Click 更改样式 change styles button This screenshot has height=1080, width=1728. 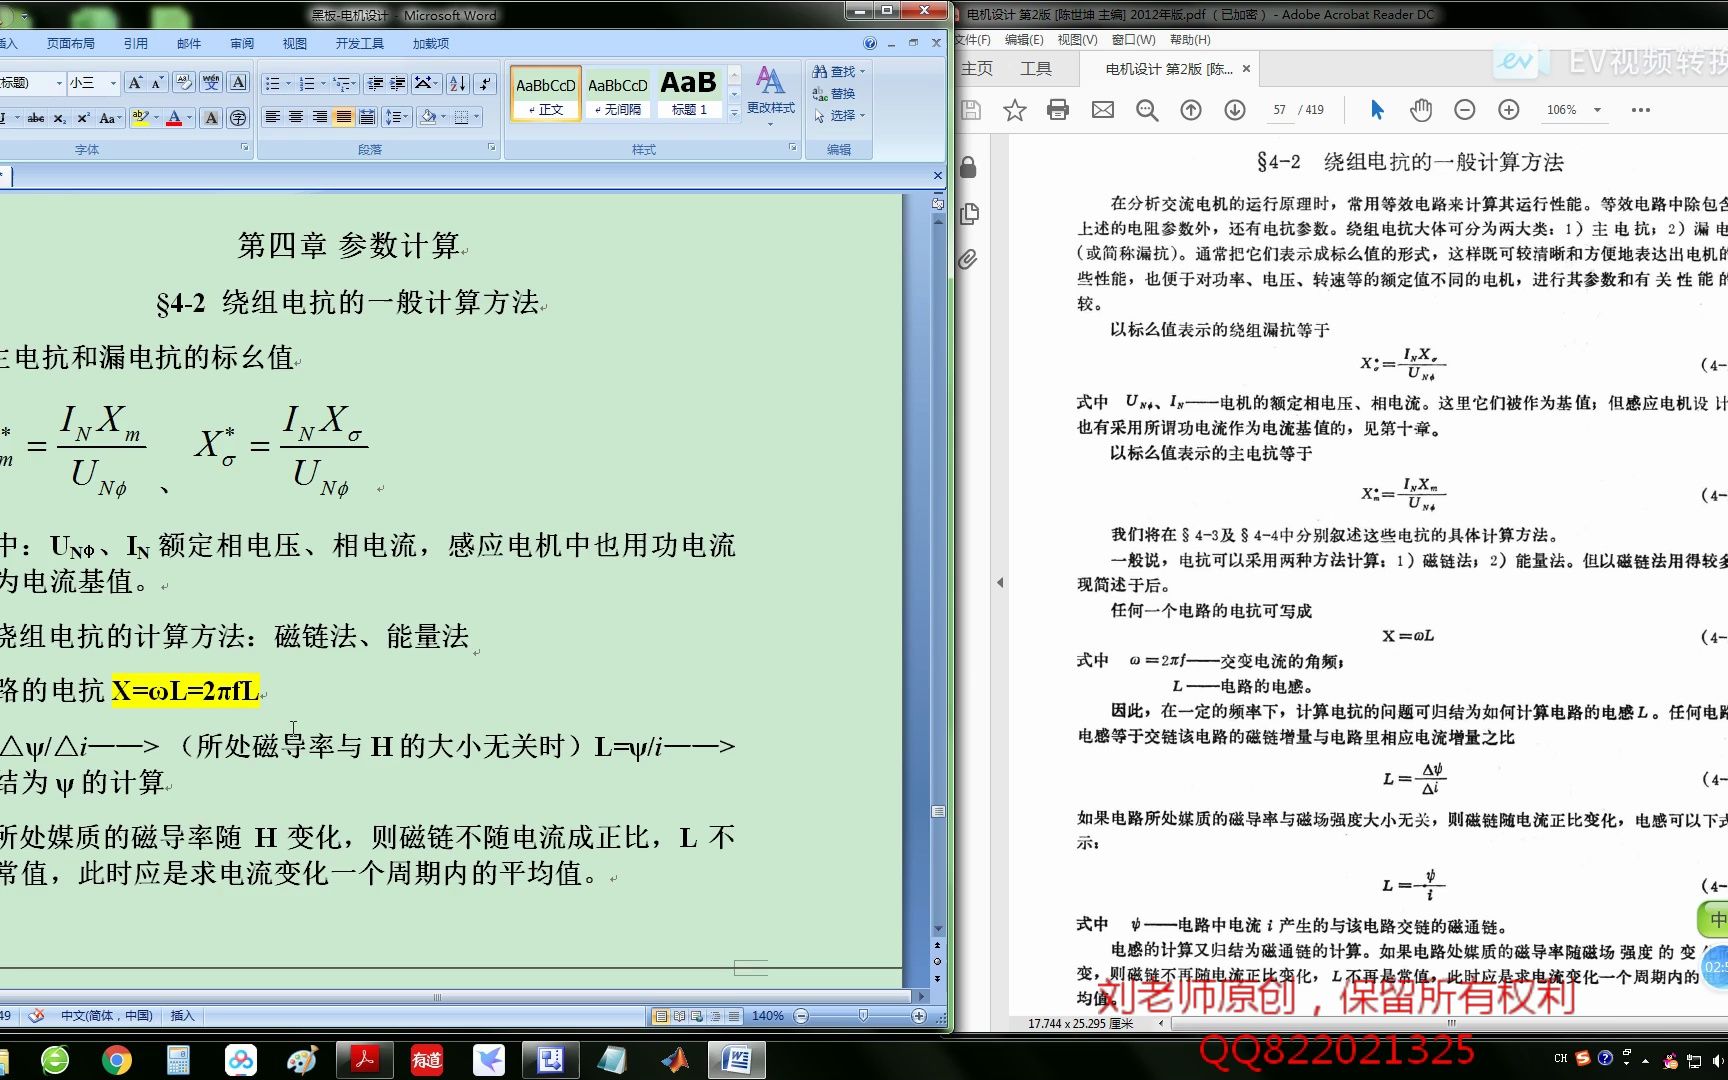(770, 95)
